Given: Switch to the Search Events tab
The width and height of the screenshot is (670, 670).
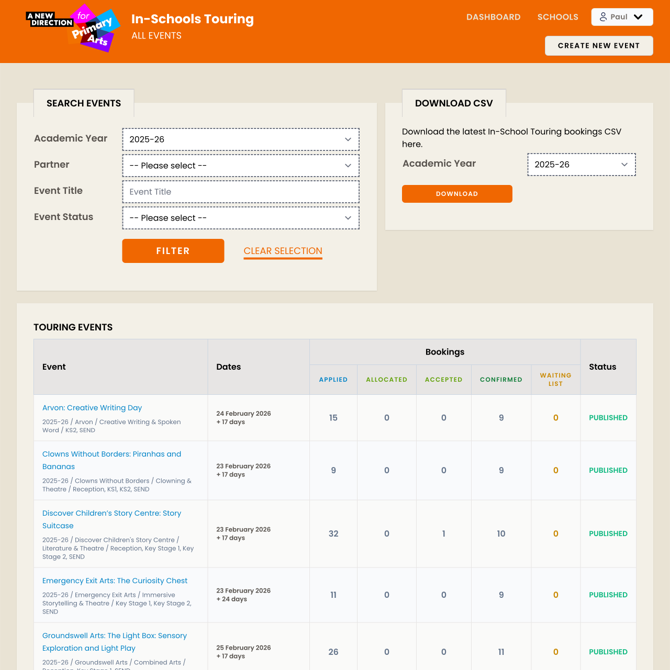Looking at the screenshot, I should click(x=84, y=103).
